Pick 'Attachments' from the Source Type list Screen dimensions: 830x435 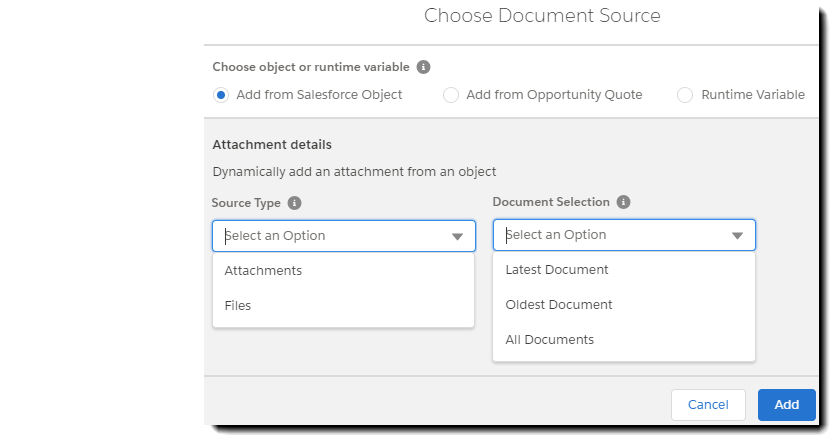click(x=263, y=271)
